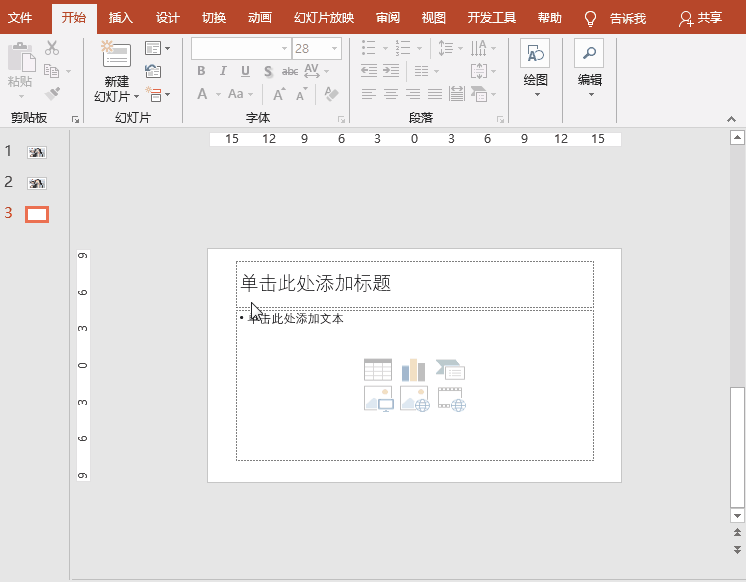
Task: Collapse the ribbon with the chevron
Action: (x=732, y=119)
